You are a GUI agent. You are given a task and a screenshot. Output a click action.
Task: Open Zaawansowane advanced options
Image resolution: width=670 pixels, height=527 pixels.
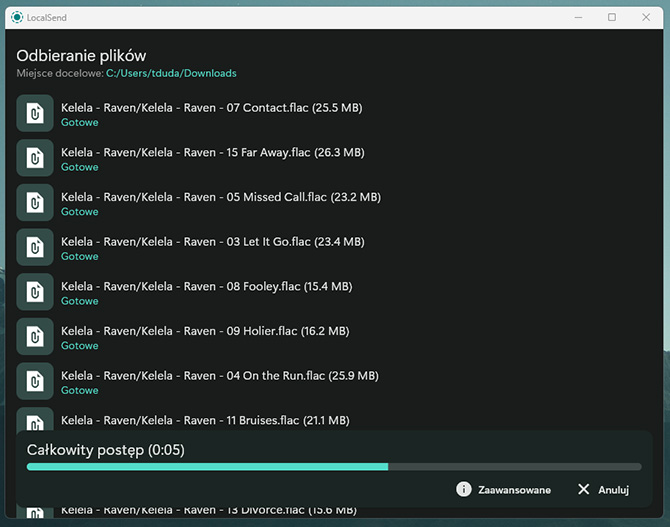[503, 489]
